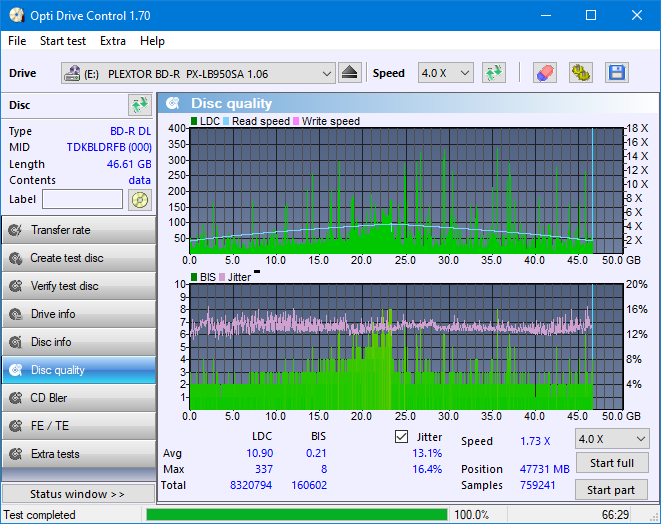This screenshot has width=661, height=524.
Task: Click the disc Label input field
Action: pyautogui.click(x=83, y=199)
